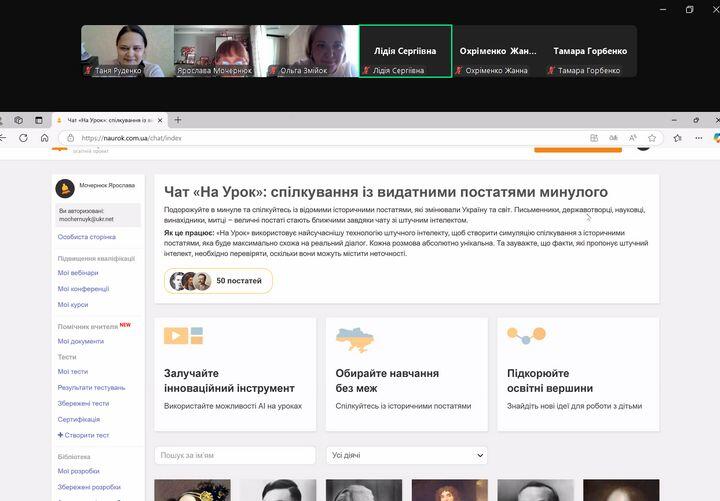This screenshot has height=501, width=720.
Task: Select the Охріменко Жанна participant tile
Action: (x=498, y=51)
